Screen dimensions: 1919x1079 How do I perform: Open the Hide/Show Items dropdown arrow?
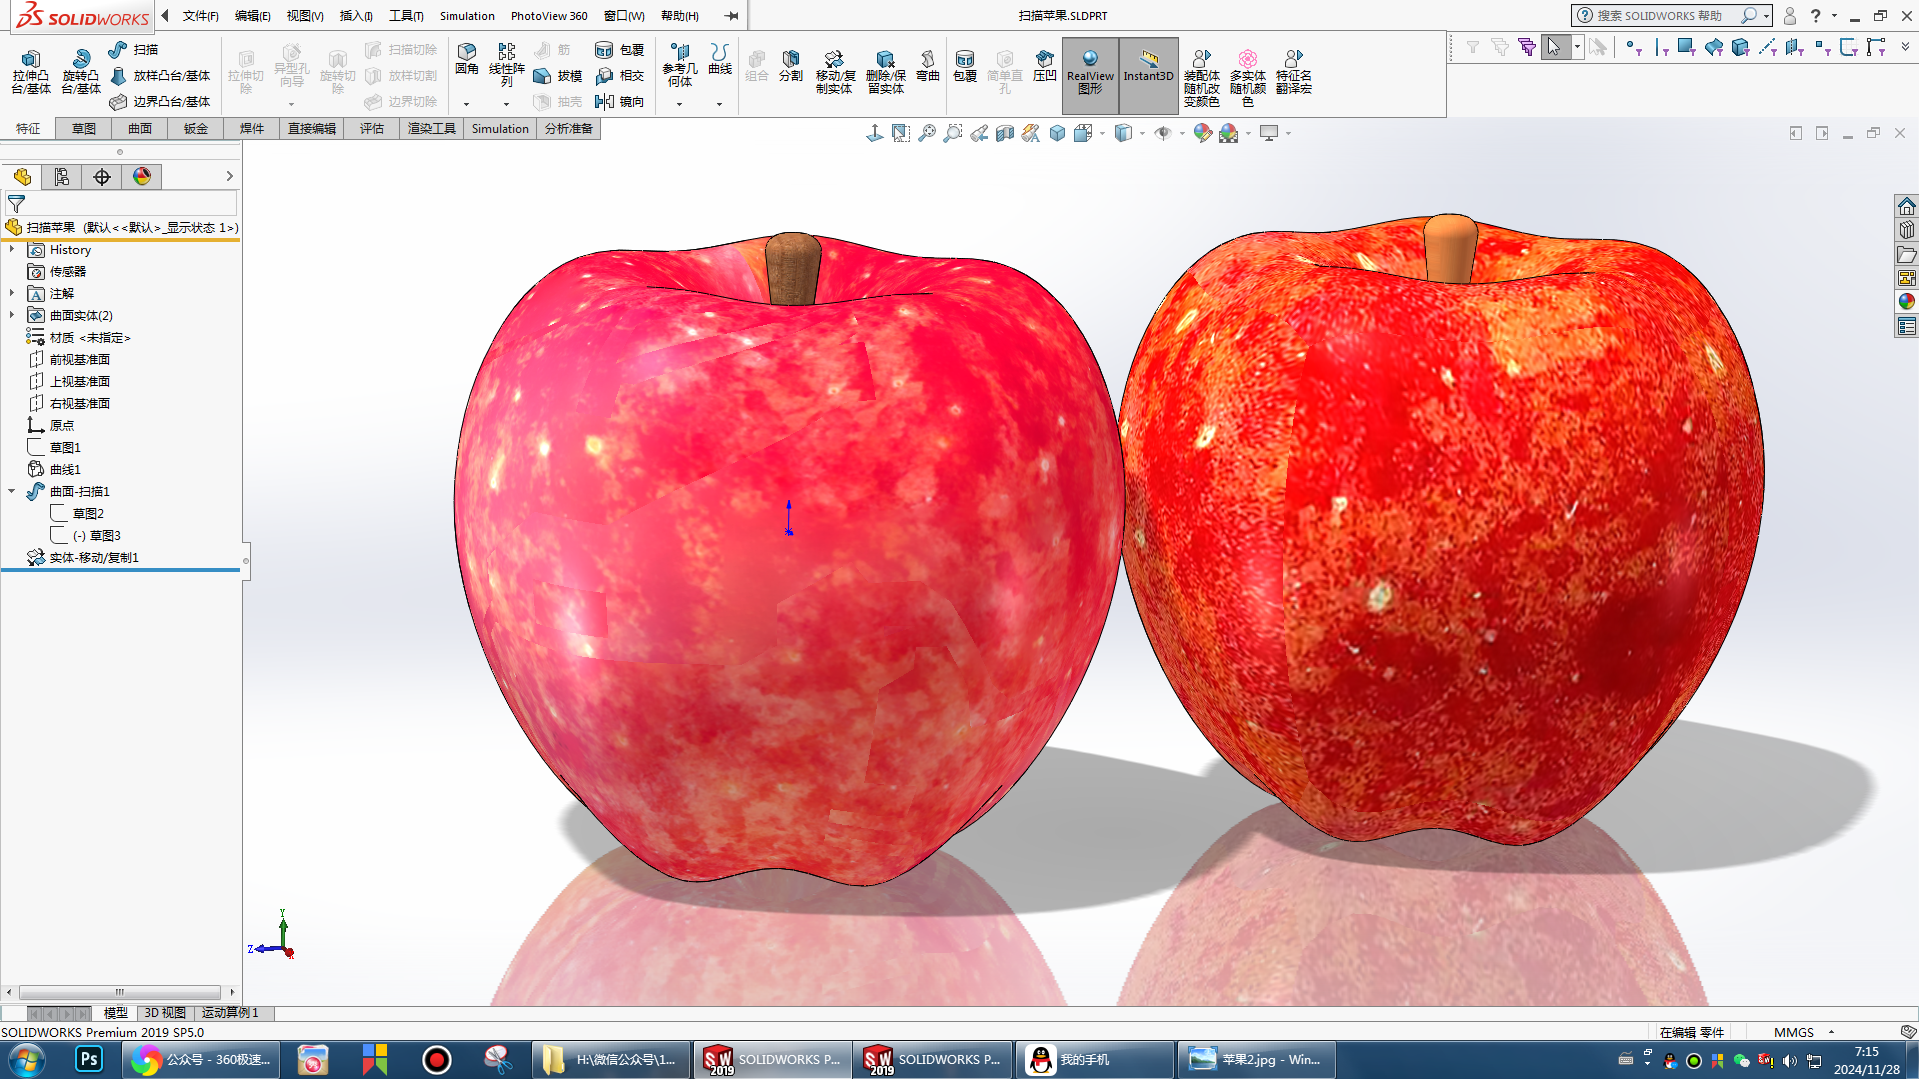(1182, 133)
